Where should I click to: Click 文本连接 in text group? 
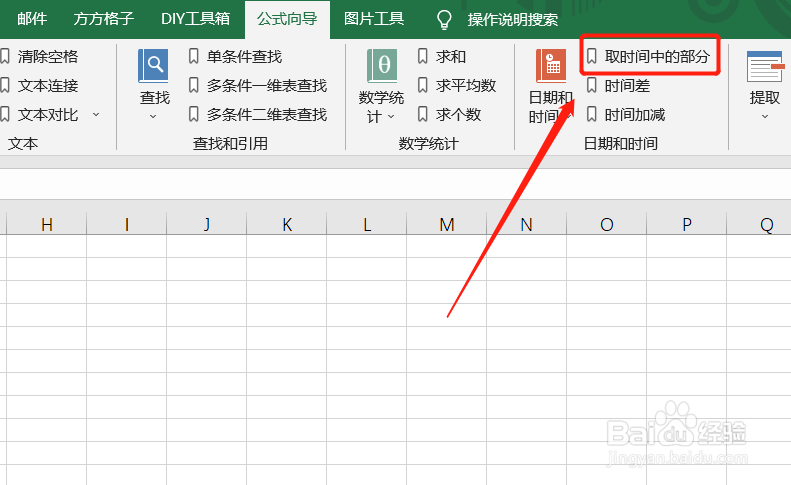coord(39,86)
